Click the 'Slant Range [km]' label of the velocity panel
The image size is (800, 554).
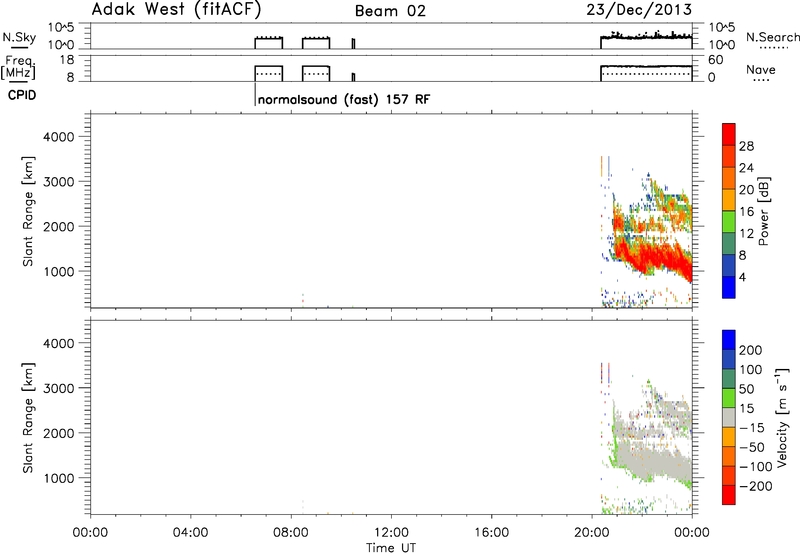[x=28, y=418]
